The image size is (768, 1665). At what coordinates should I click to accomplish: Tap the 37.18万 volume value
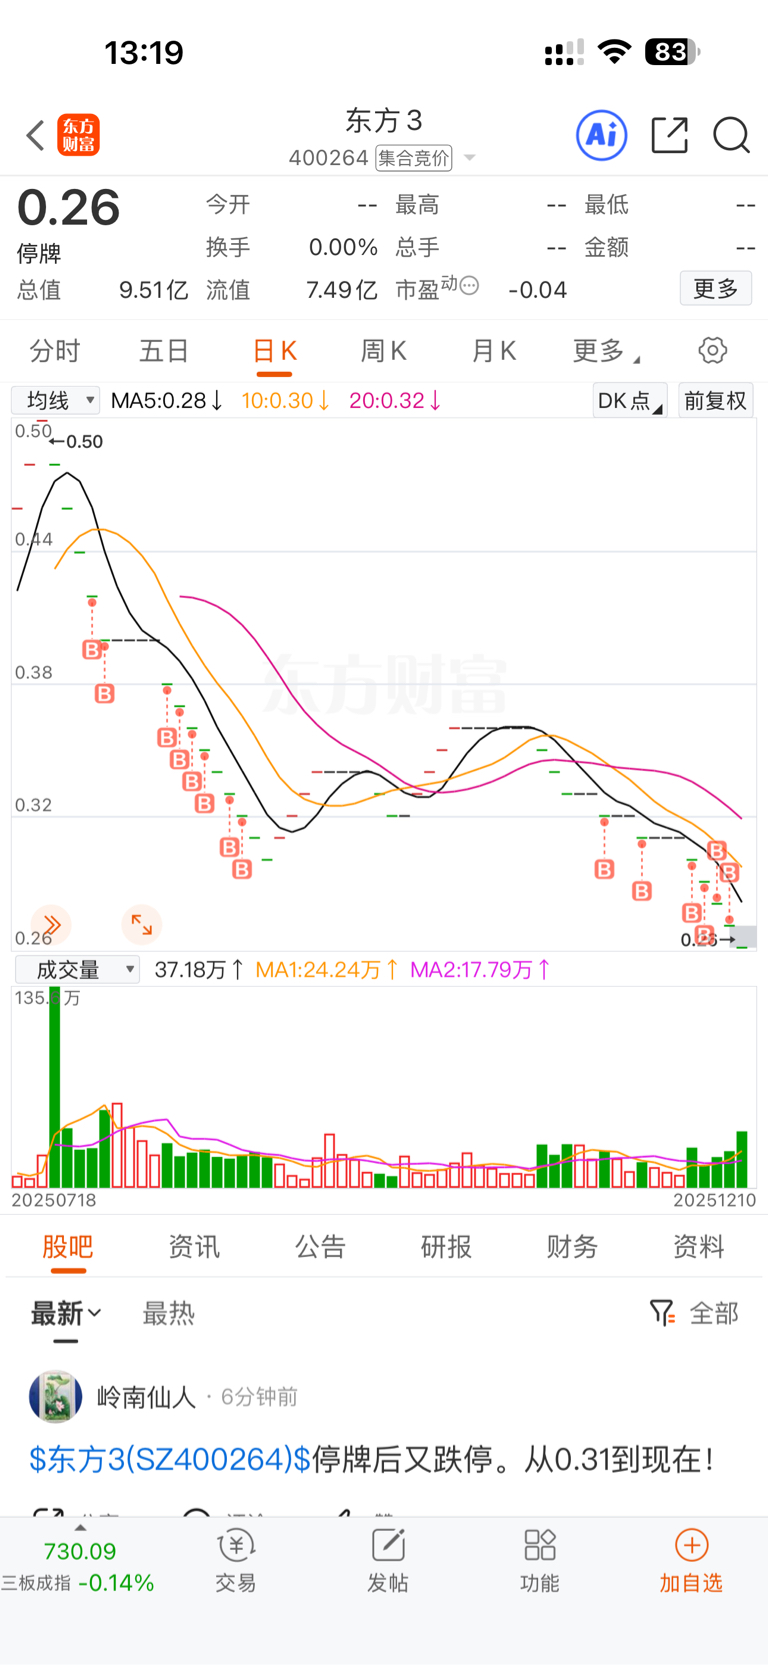point(199,969)
